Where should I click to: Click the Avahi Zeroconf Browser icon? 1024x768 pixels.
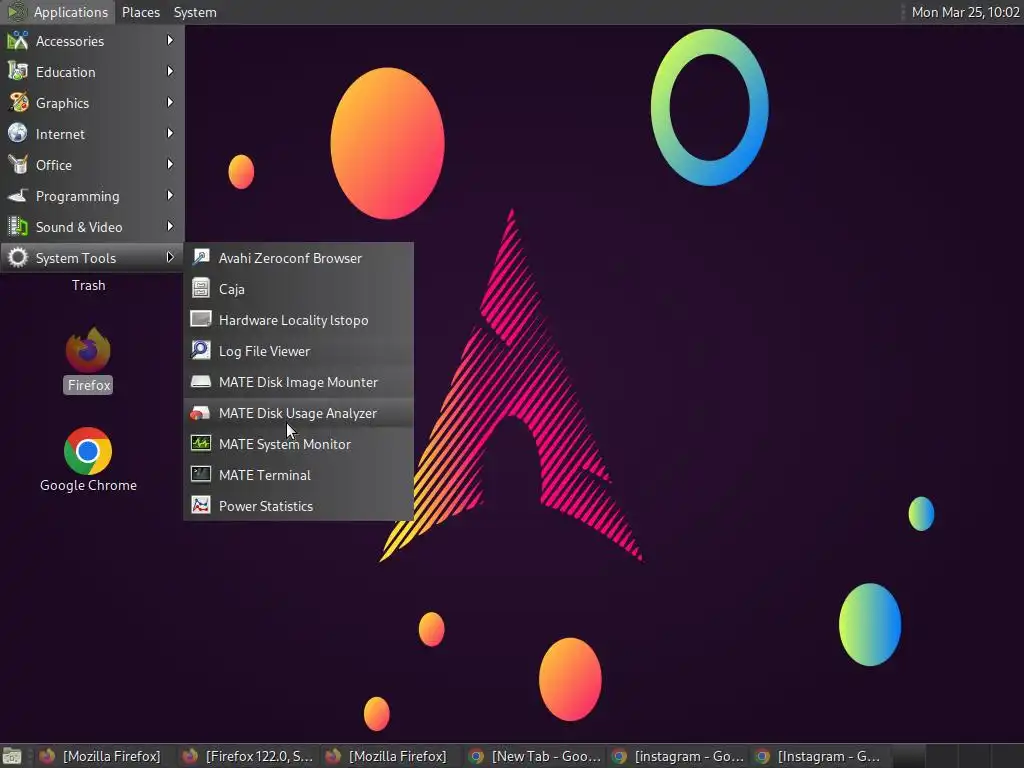(200, 257)
